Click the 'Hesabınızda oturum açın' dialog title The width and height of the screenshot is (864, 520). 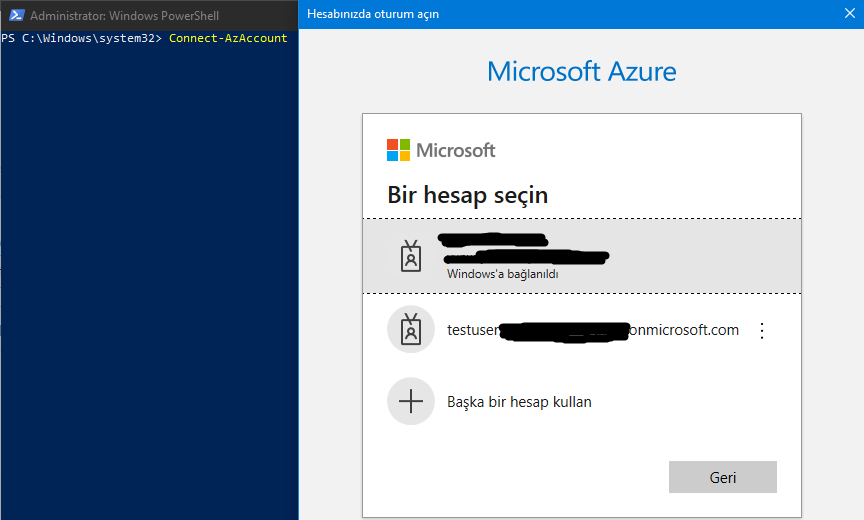(x=373, y=14)
